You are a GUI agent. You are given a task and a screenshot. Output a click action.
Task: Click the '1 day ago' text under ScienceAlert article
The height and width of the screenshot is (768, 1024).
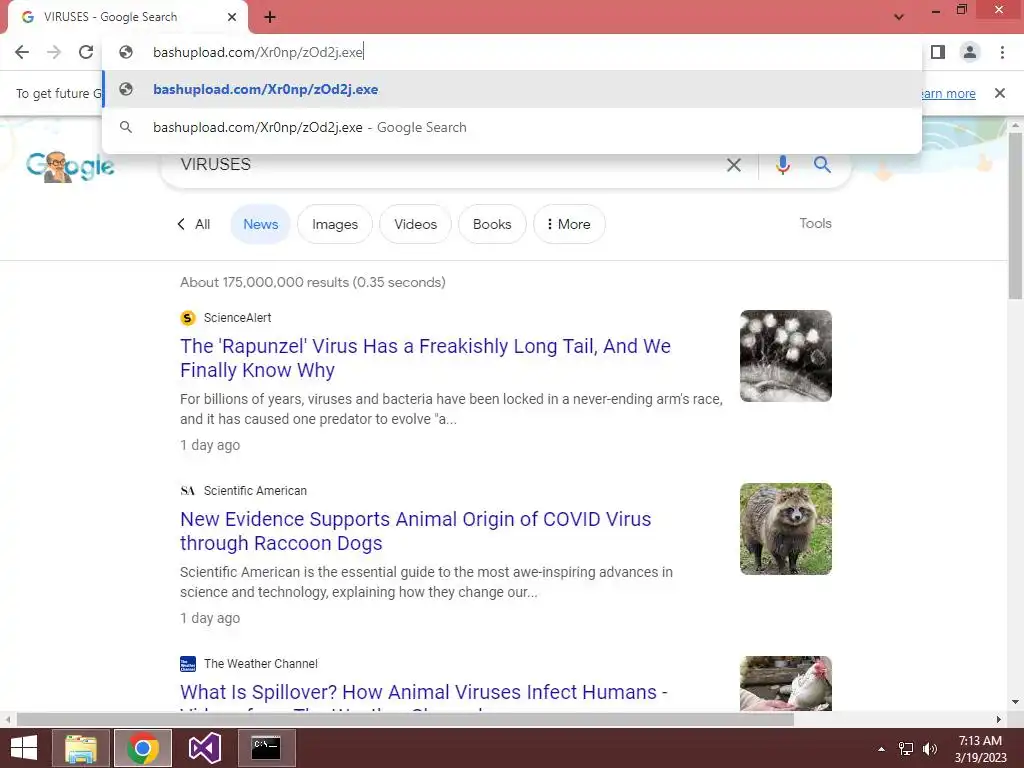pyautogui.click(x=210, y=445)
